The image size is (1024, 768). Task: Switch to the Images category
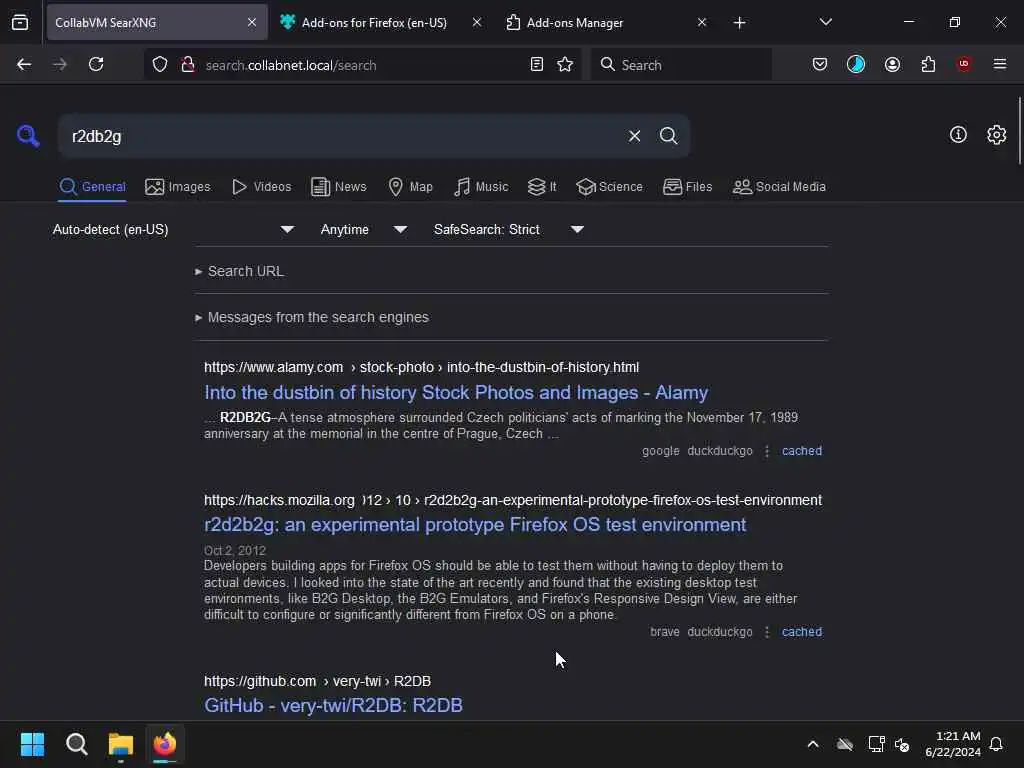pyautogui.click(x=178, y=187)
